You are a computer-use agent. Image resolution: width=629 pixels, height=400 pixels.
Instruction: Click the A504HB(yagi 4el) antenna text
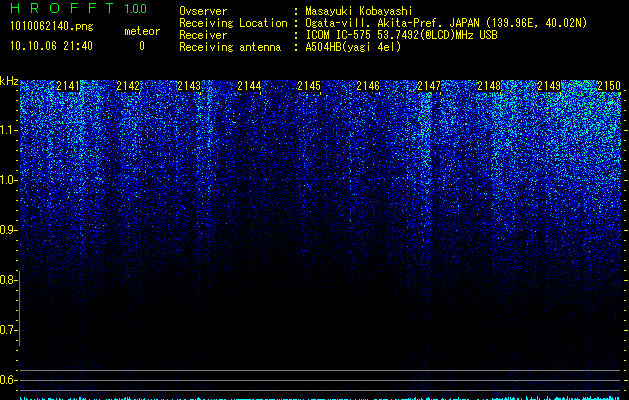[x=353, y=47]
